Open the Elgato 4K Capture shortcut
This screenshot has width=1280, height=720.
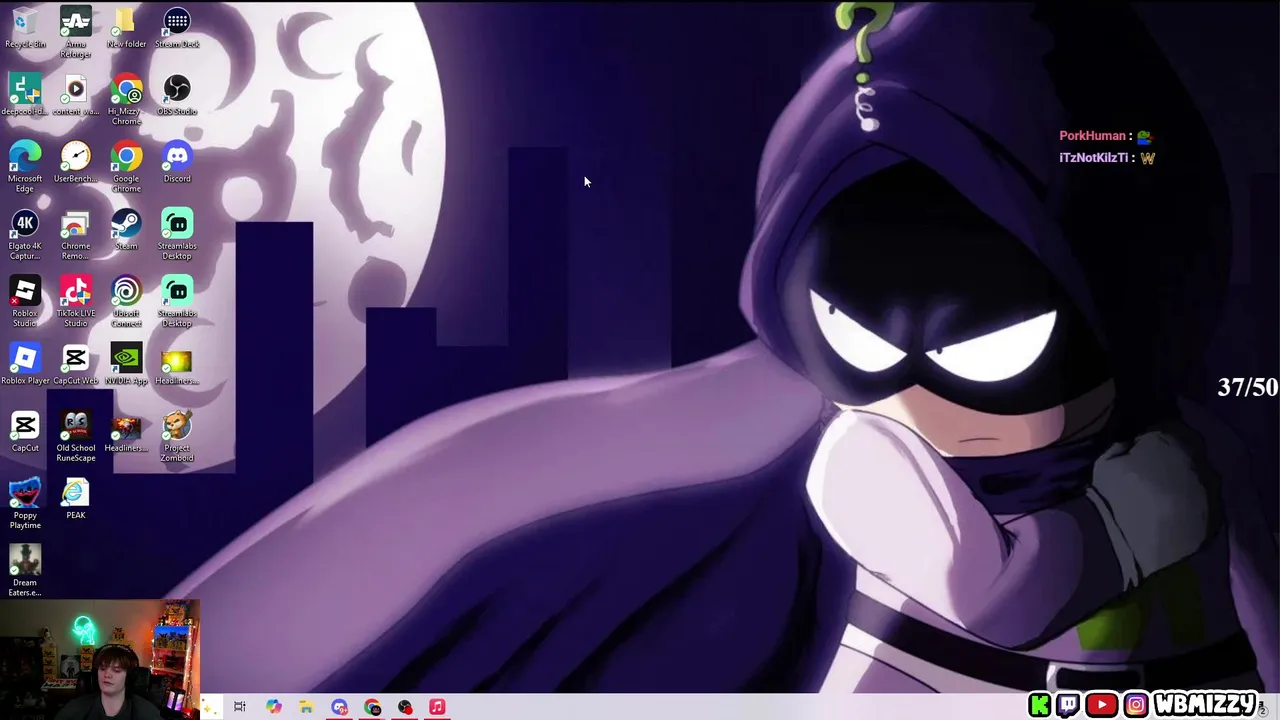(x=25, y=234)
